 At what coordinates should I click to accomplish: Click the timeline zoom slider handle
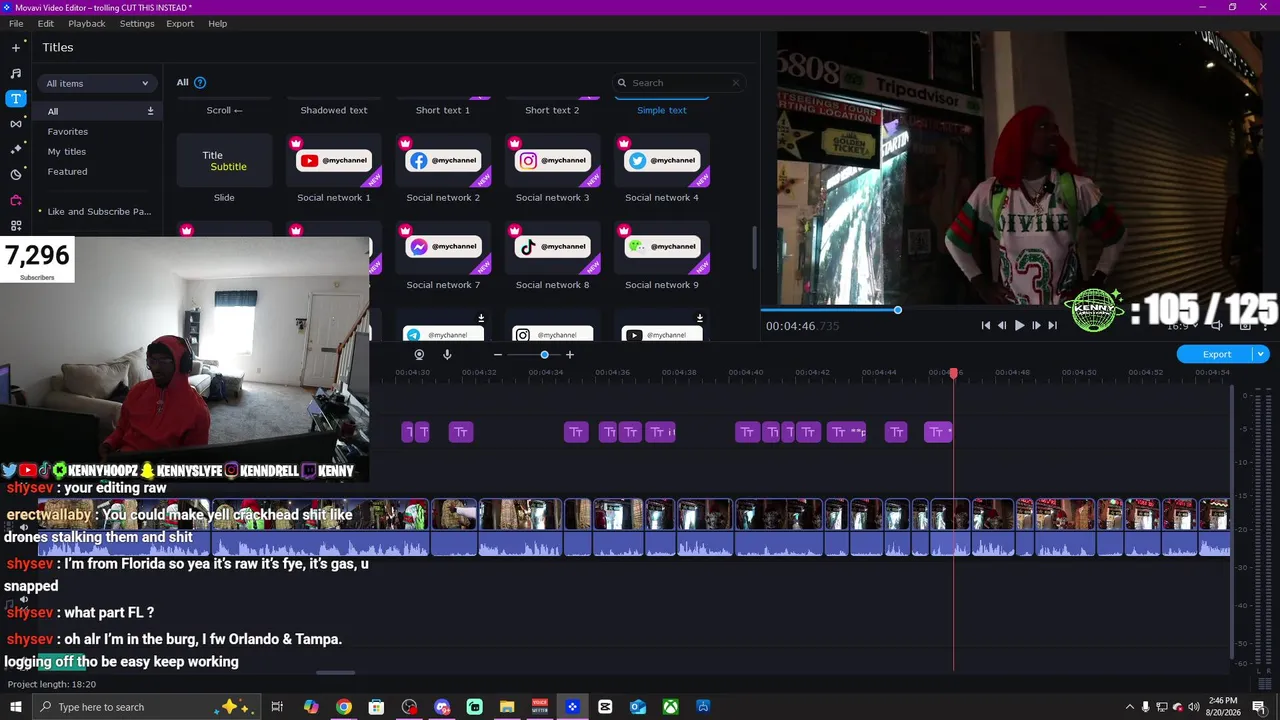point(544,354)
